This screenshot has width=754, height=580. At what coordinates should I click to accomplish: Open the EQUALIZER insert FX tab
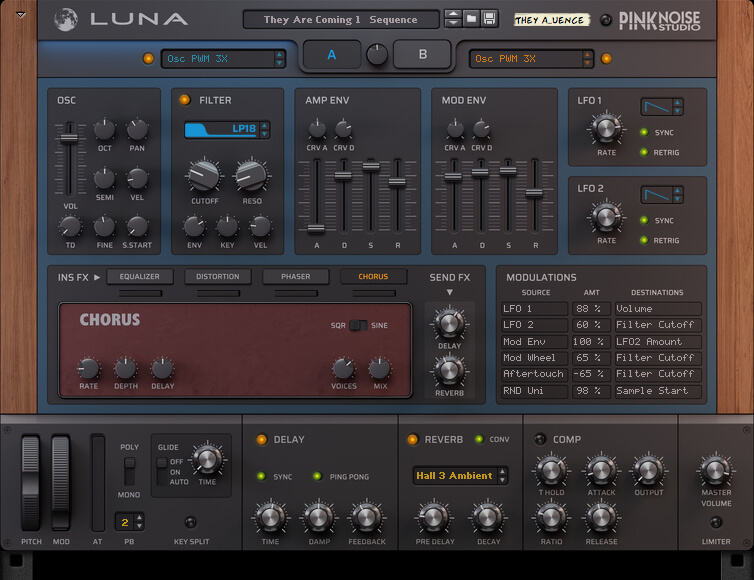[x=139, y=277]
